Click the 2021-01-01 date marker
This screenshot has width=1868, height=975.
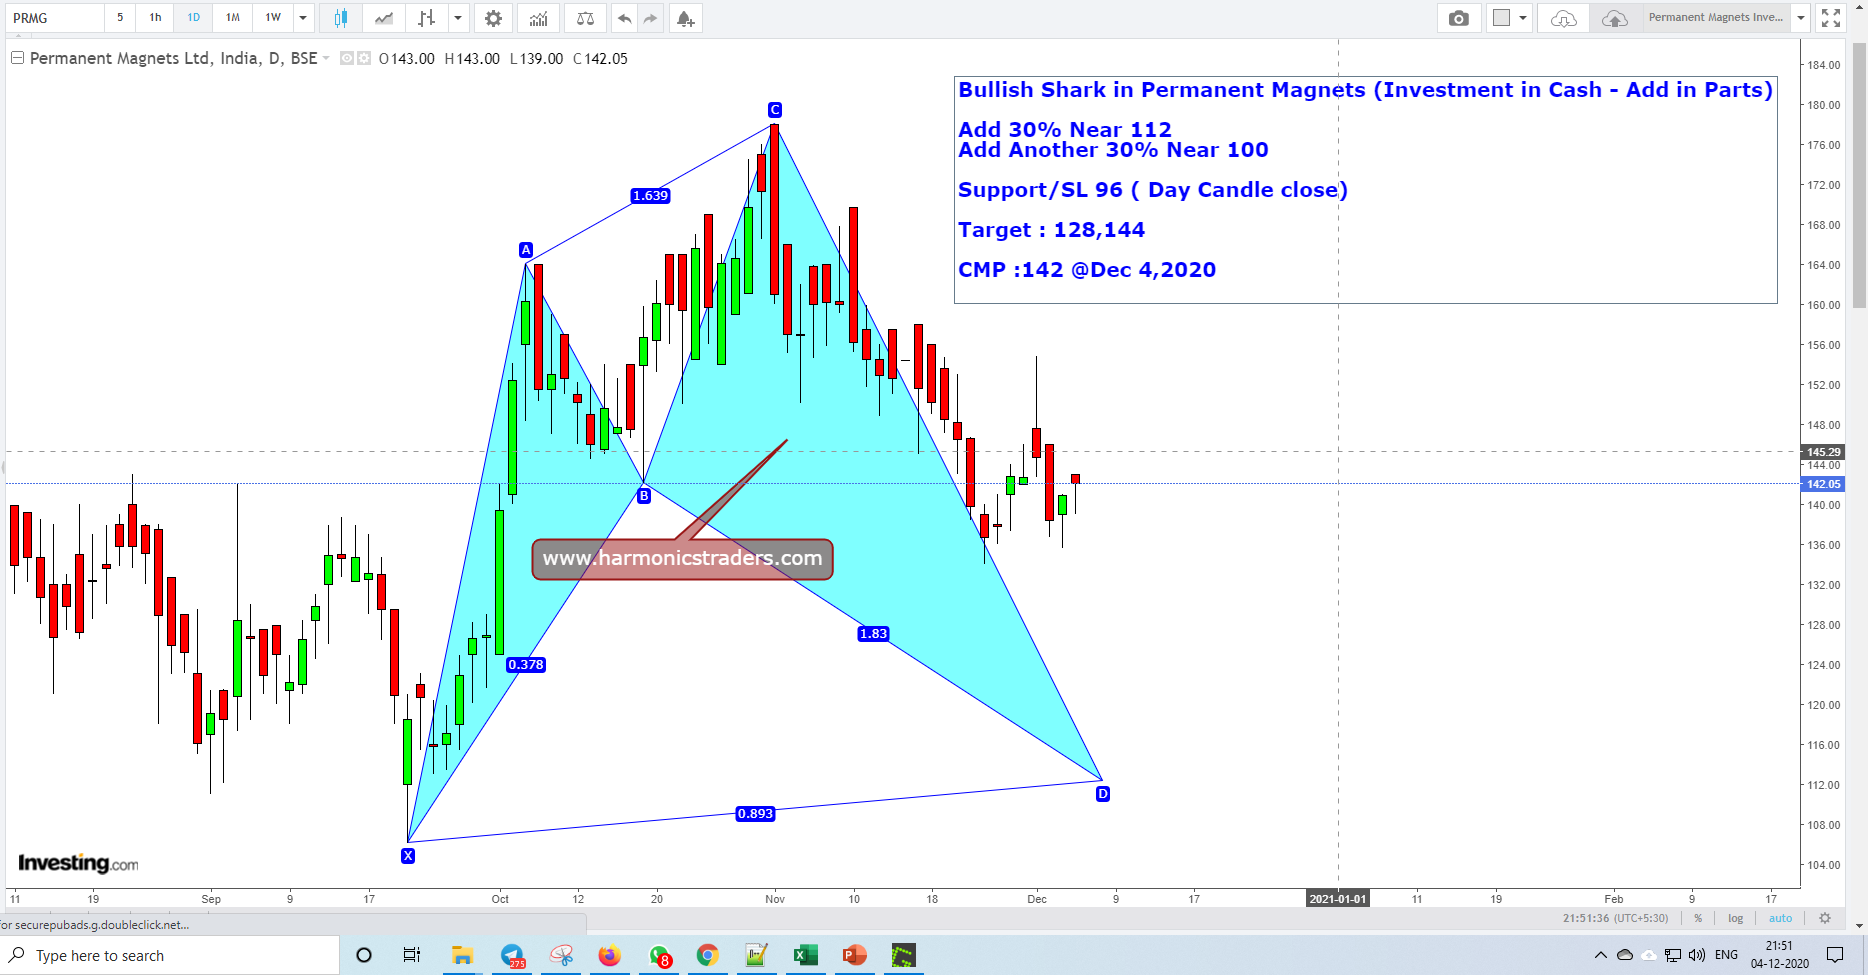coord(1338,899)
